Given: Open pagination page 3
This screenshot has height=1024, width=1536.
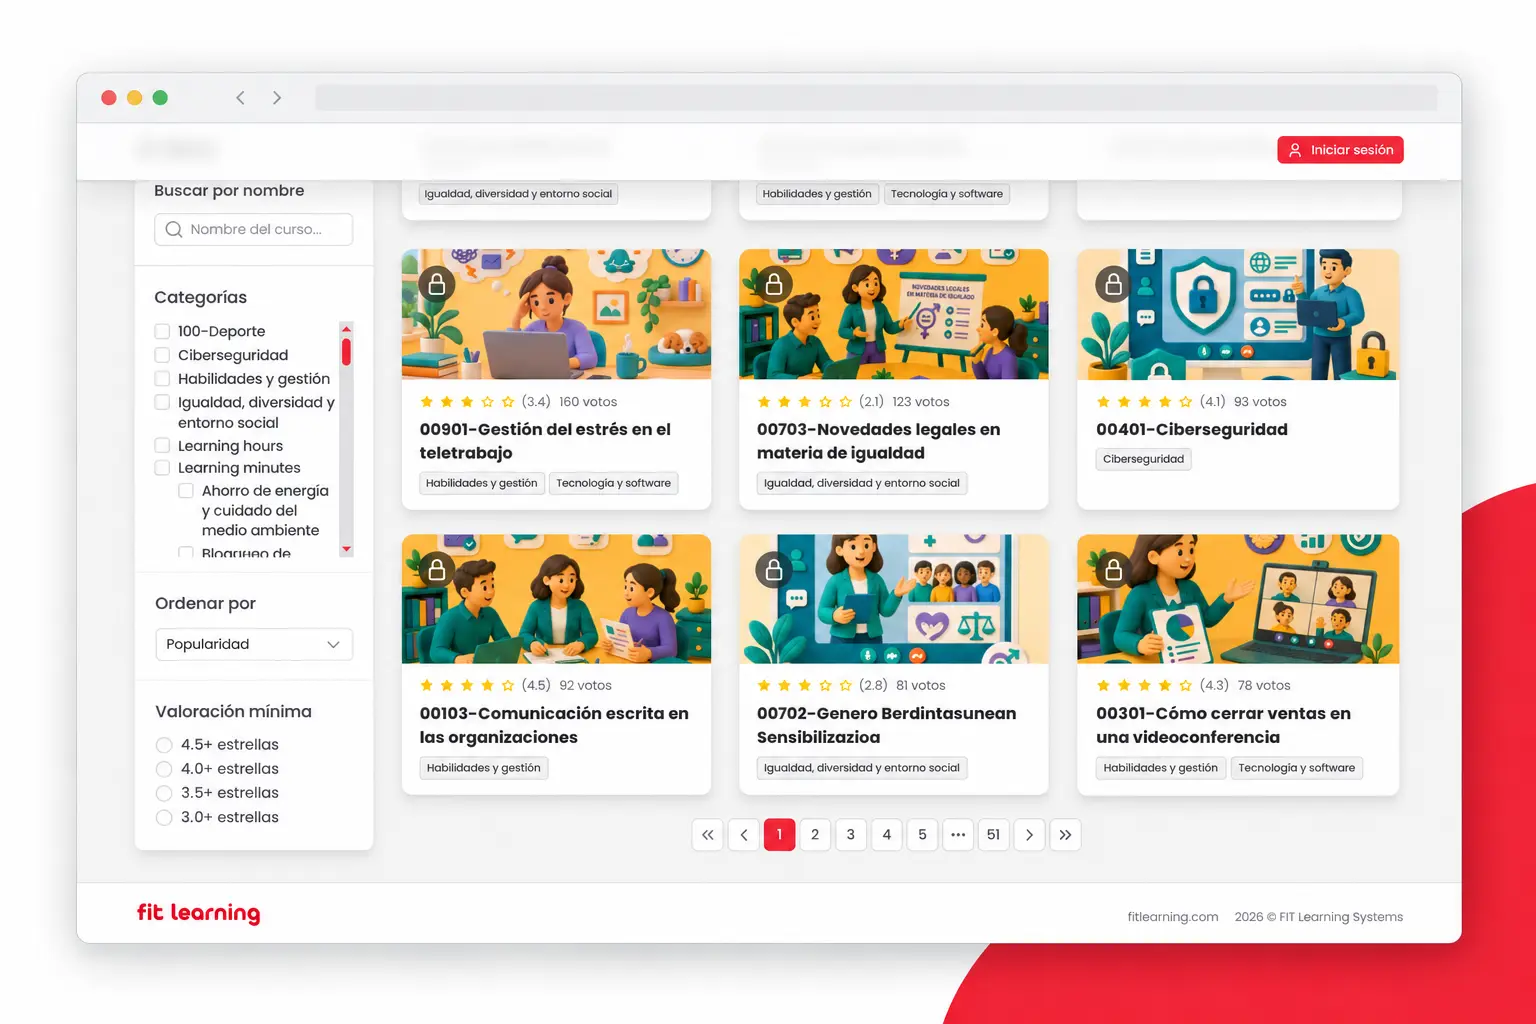Looking at the screenshot, I should pos(851,835).
